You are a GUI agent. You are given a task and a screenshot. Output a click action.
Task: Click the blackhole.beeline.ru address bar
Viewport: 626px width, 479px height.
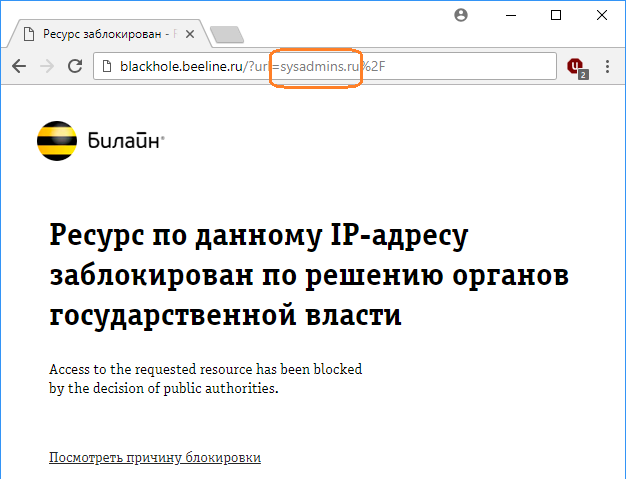tap(325, 66)
